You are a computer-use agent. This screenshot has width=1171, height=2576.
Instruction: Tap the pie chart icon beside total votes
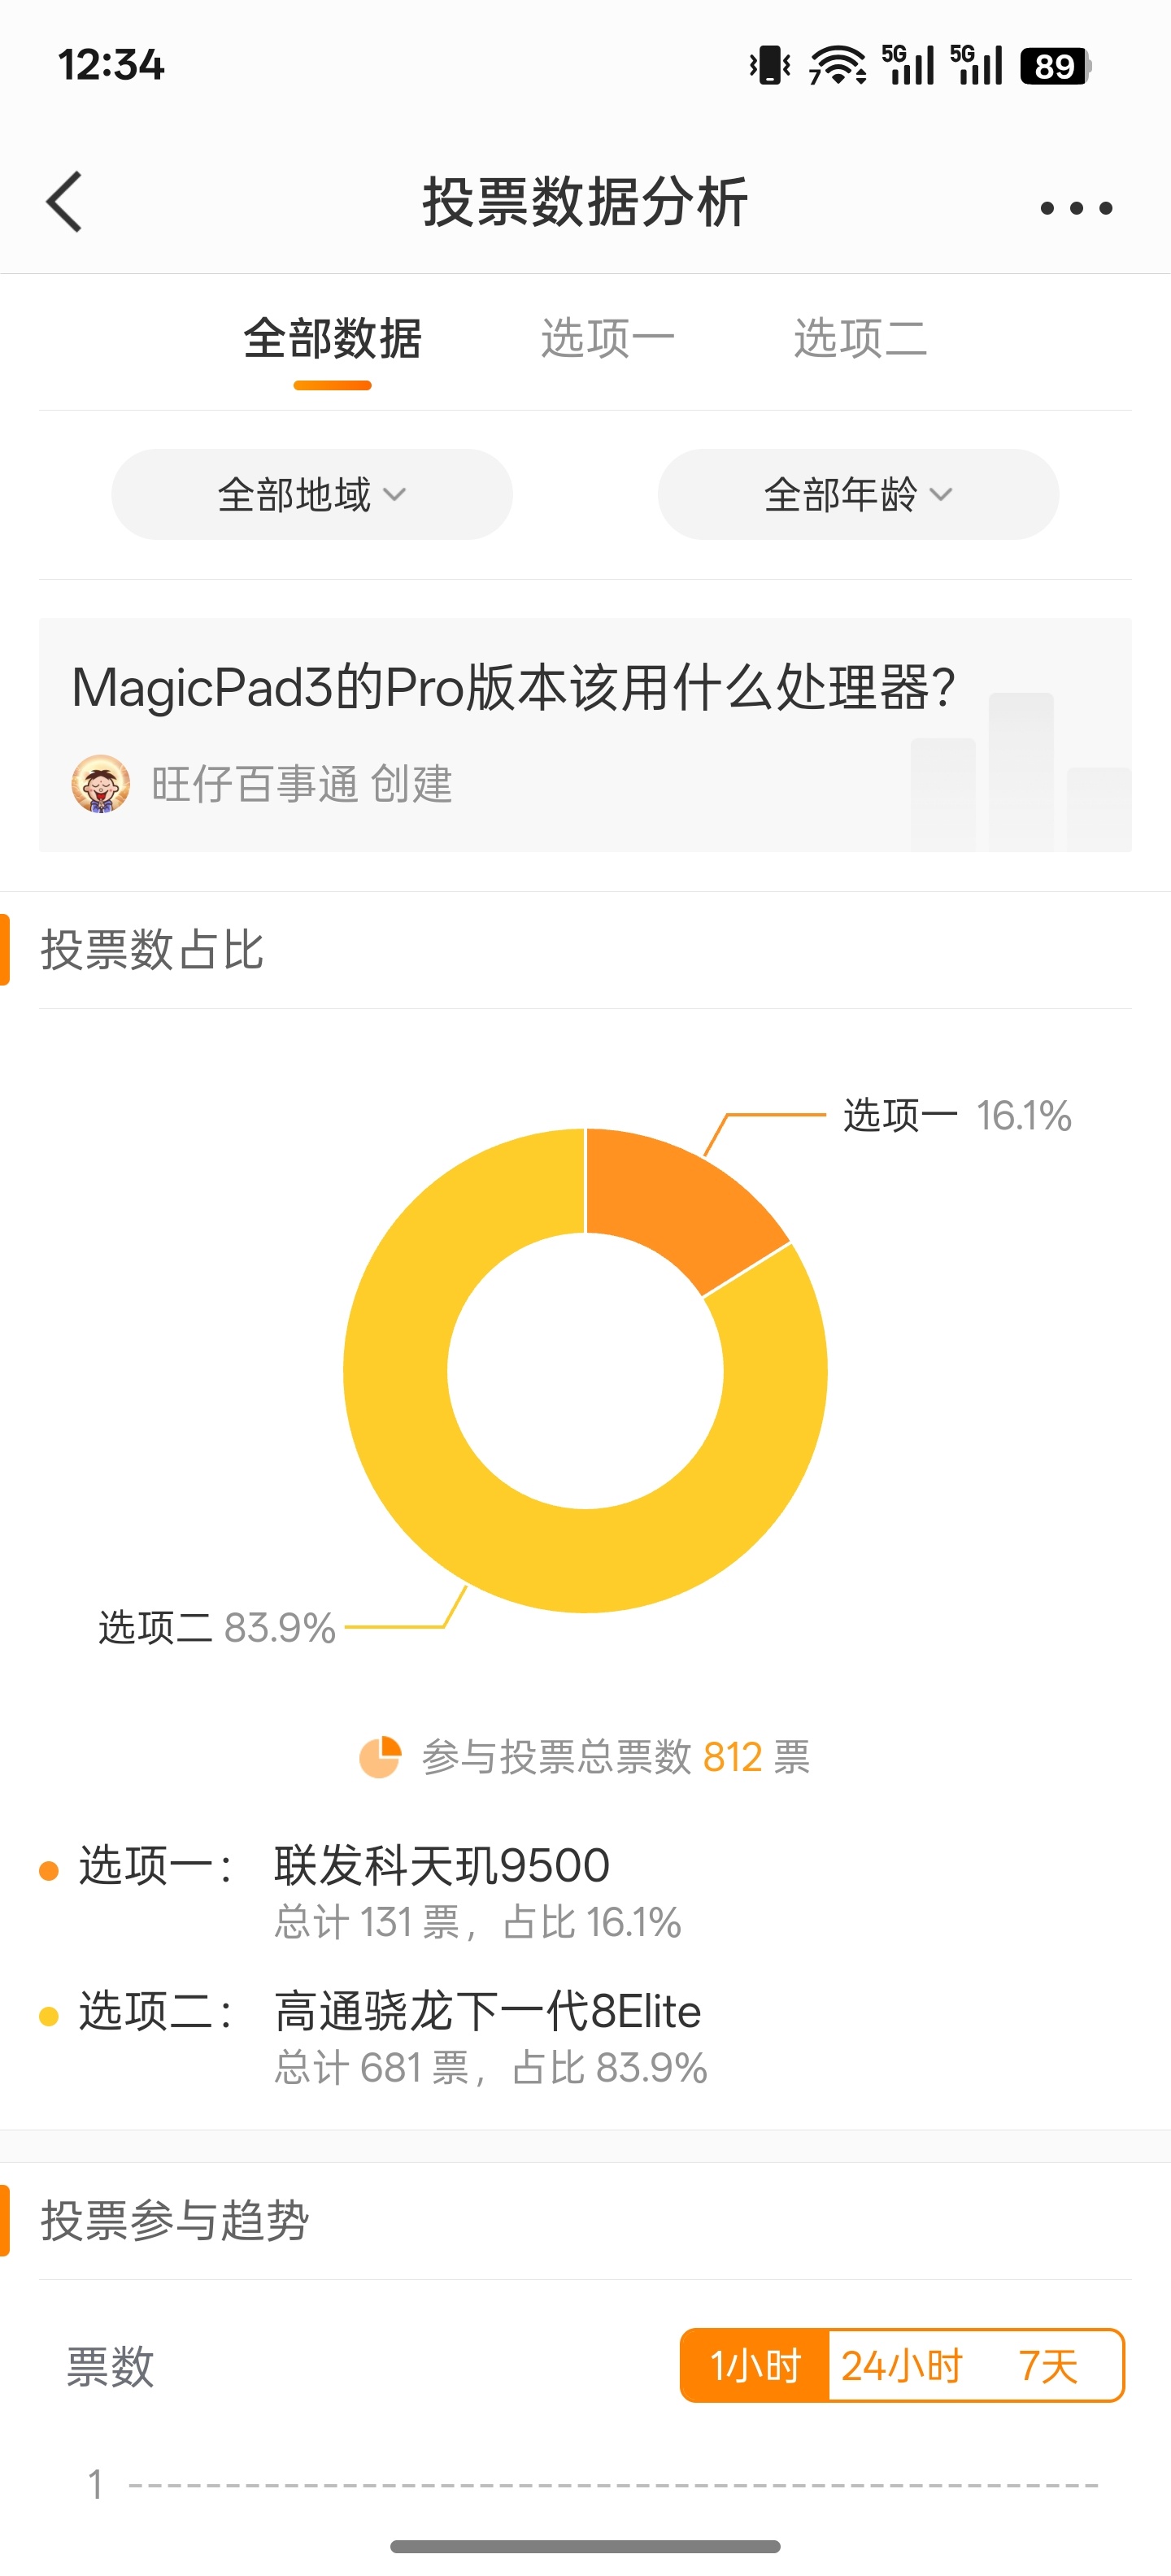[380, 1757]
